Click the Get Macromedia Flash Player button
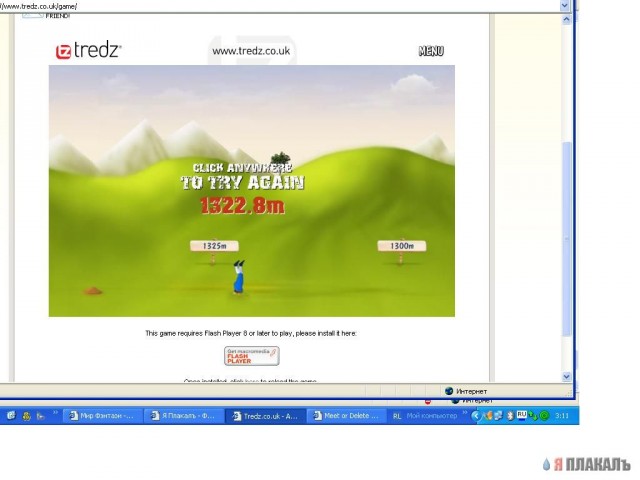 252,356
